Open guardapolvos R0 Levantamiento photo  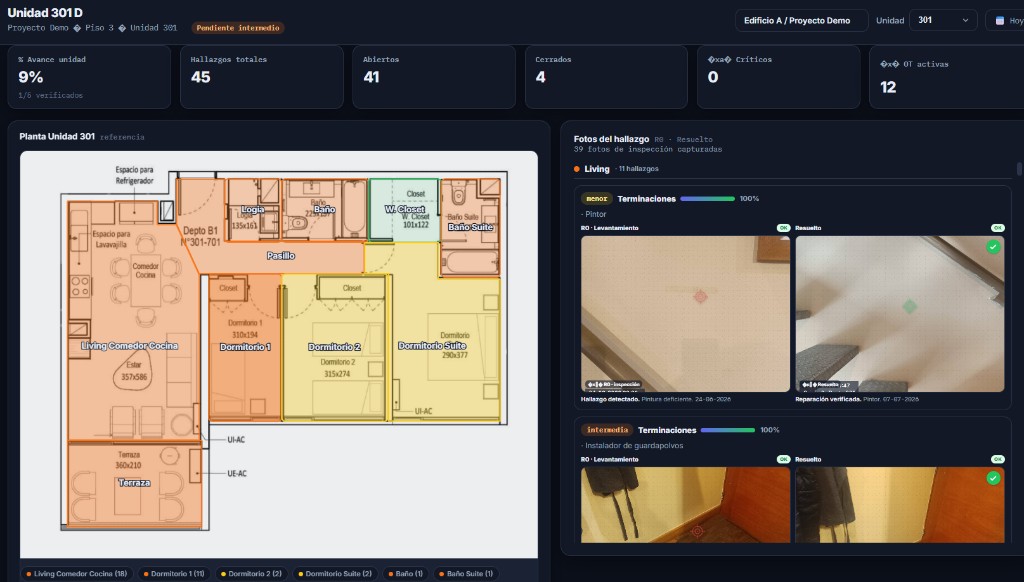coord(685,505)
